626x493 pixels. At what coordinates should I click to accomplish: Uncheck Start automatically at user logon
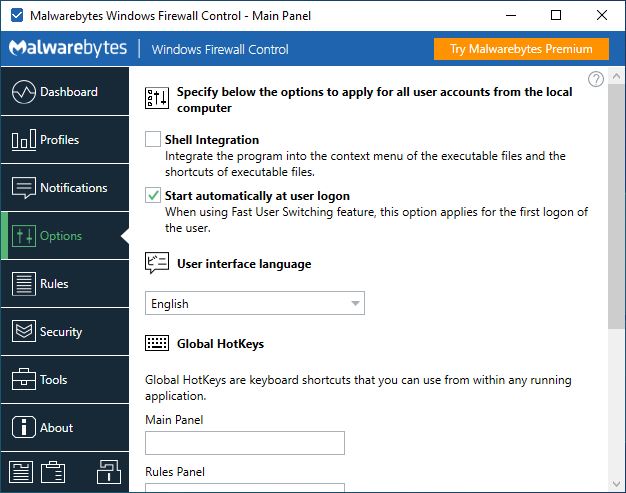click(x=153, y=195)
